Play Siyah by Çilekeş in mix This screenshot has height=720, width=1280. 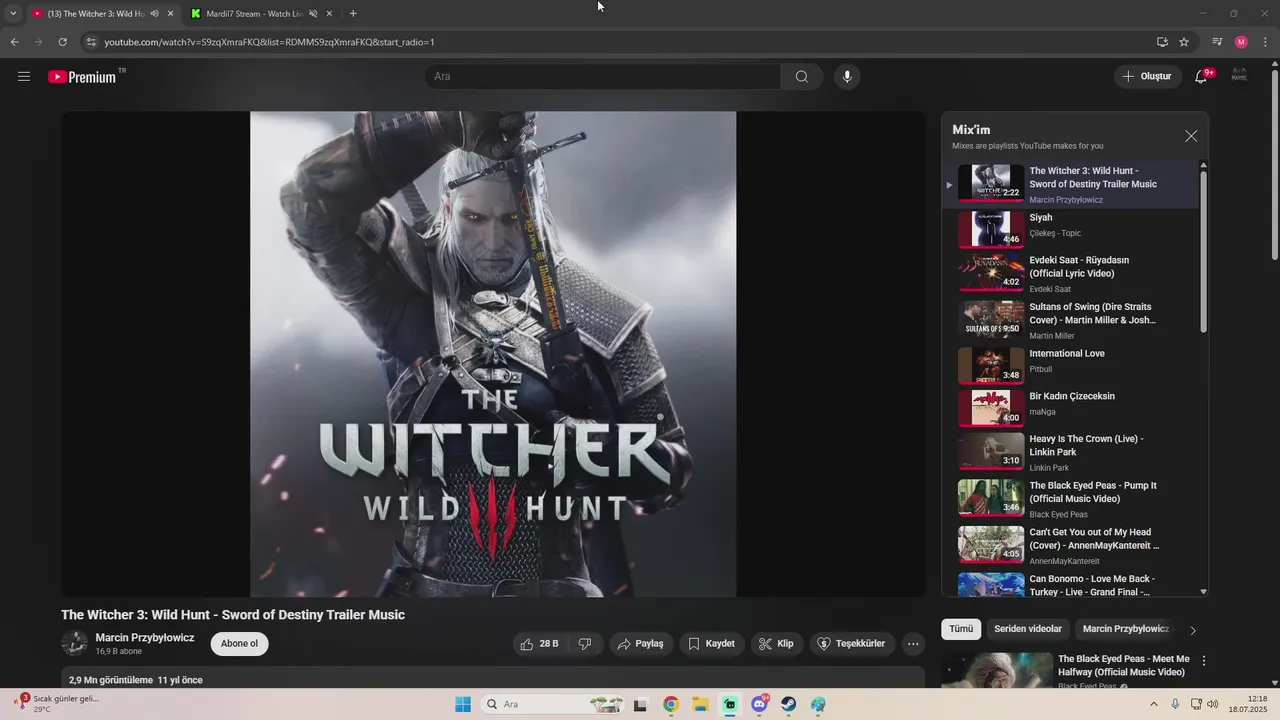tap(1070, 229)
